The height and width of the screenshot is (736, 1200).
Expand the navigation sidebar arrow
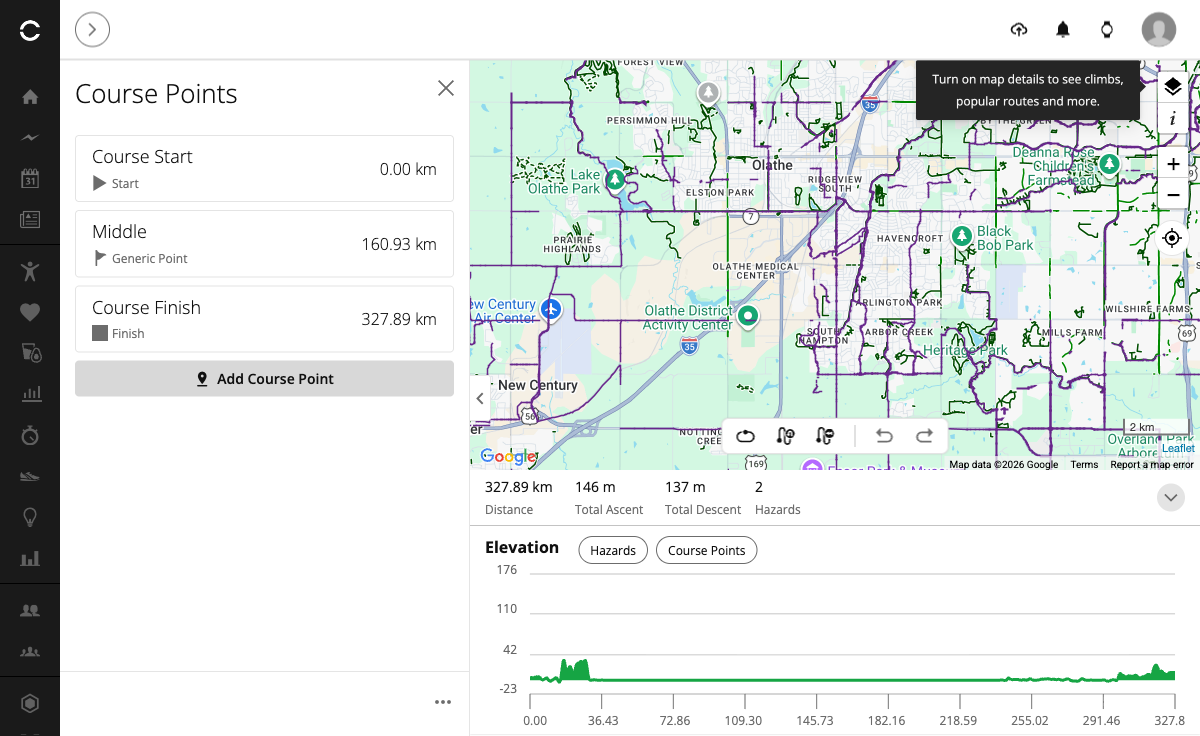pos(92,30)
